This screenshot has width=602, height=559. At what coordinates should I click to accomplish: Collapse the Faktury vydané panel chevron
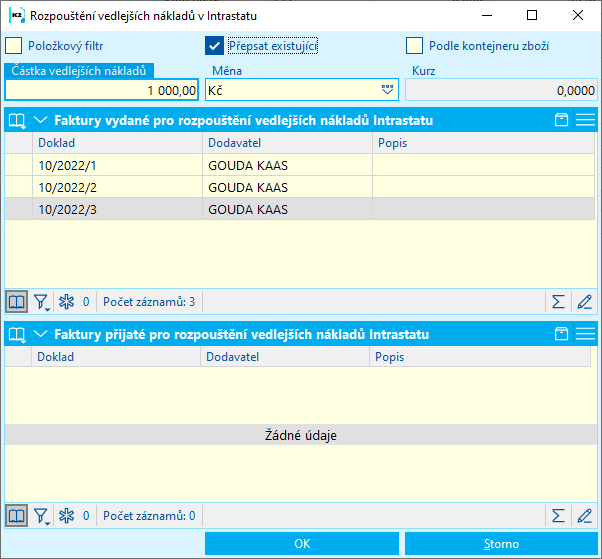[x=41, y=120]
